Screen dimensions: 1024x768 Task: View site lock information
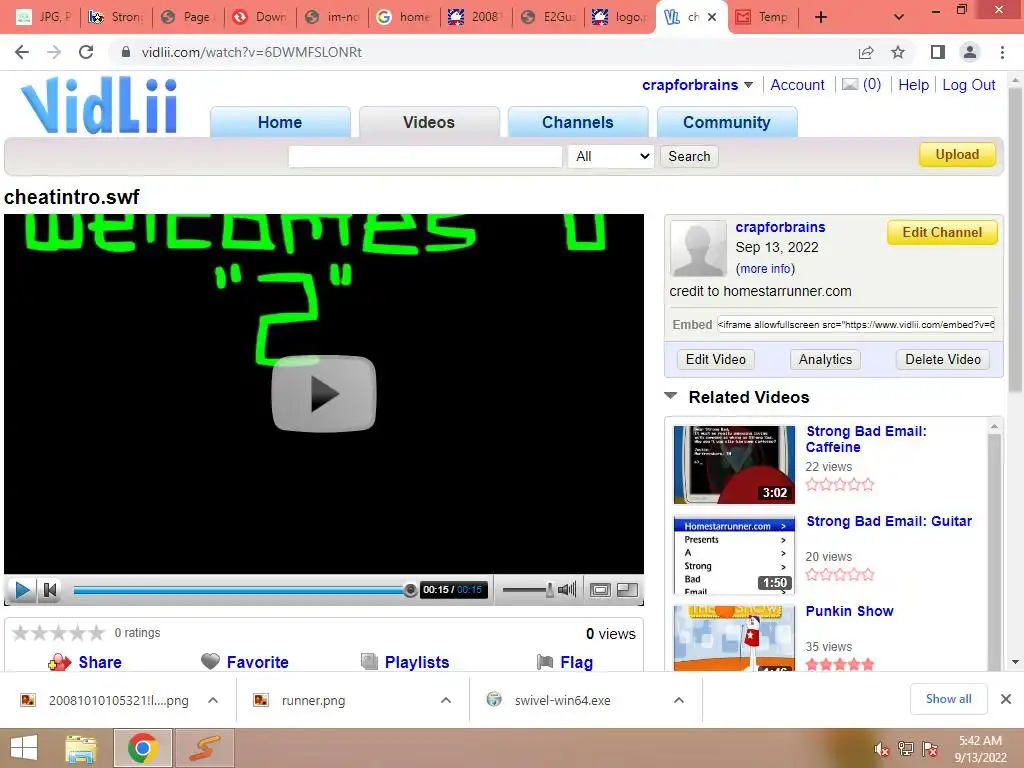click(126, 52)
